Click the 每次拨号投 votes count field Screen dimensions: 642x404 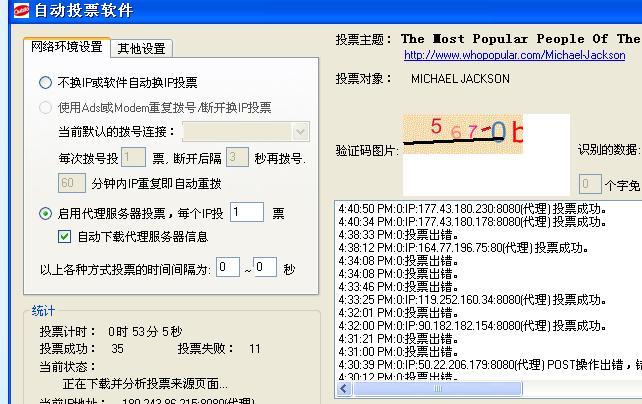click(134, 158)
